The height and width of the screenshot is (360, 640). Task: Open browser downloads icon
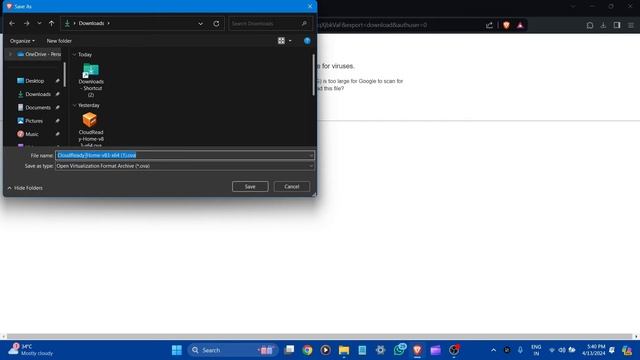[603, 25]
